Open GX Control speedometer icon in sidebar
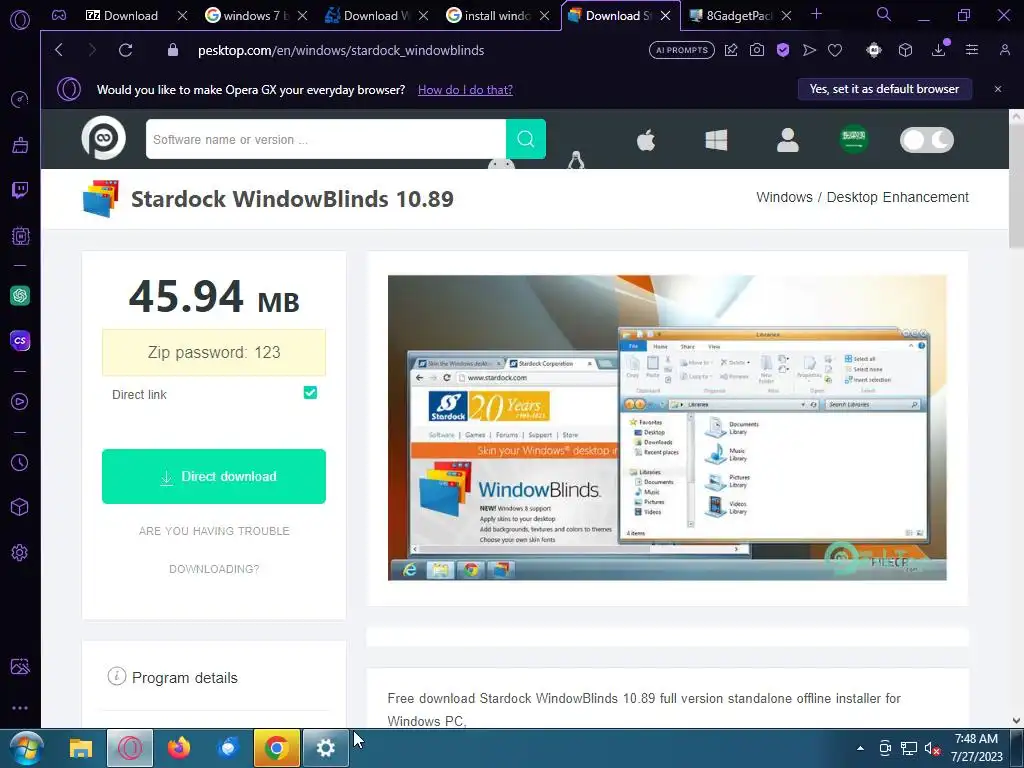 [x=20, y=99]
